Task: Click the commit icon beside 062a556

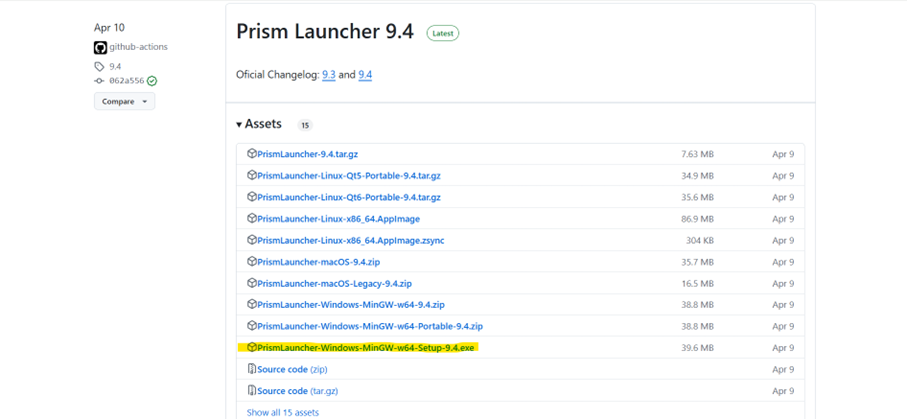Action: [x=99, y=81]
